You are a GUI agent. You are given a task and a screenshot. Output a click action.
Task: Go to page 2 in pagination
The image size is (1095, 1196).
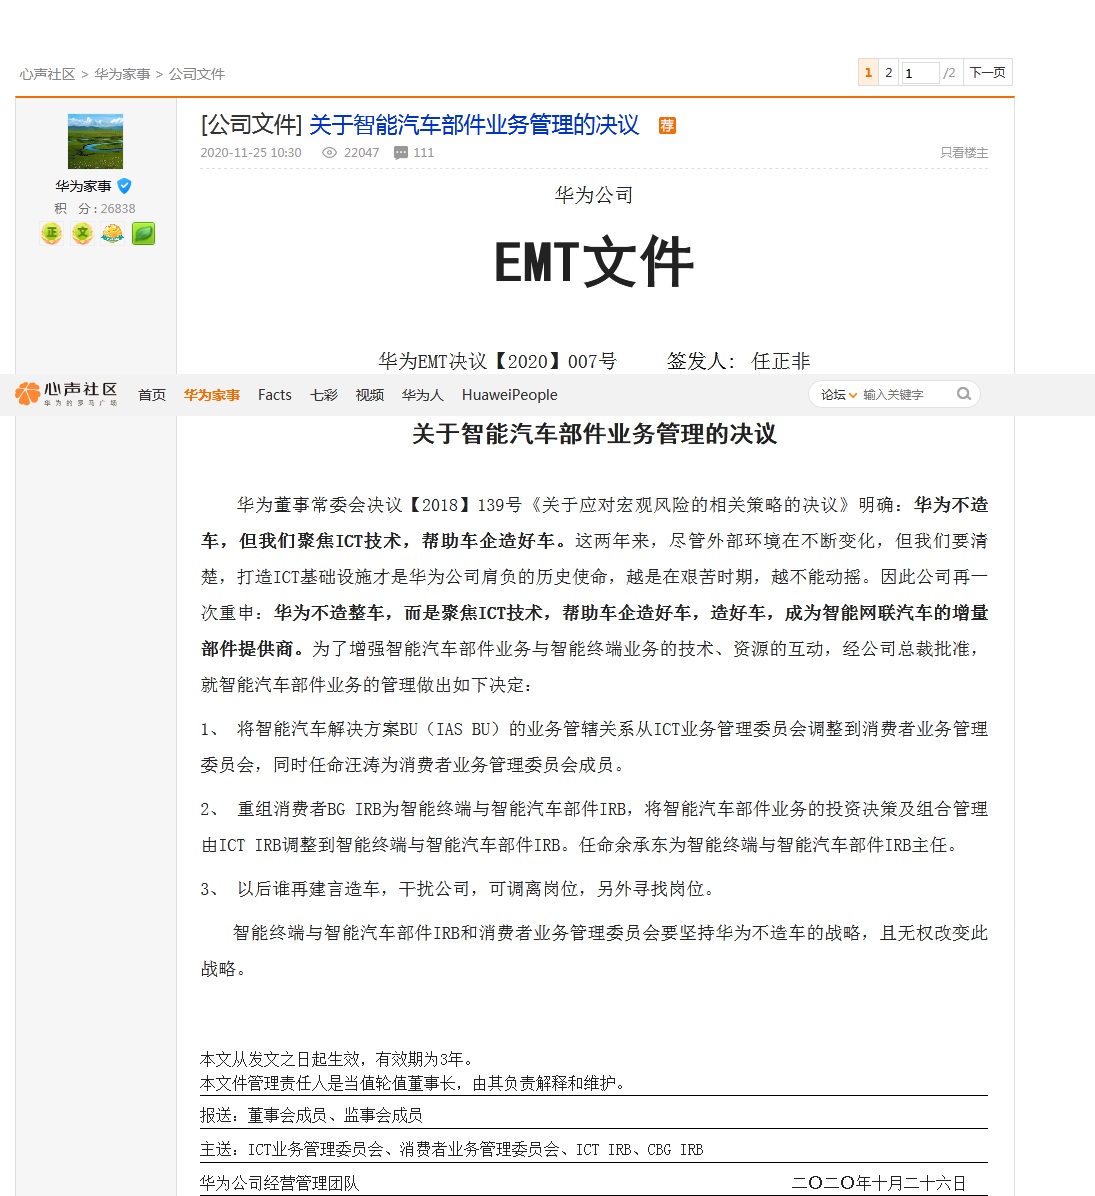click(x=888, y=72)
